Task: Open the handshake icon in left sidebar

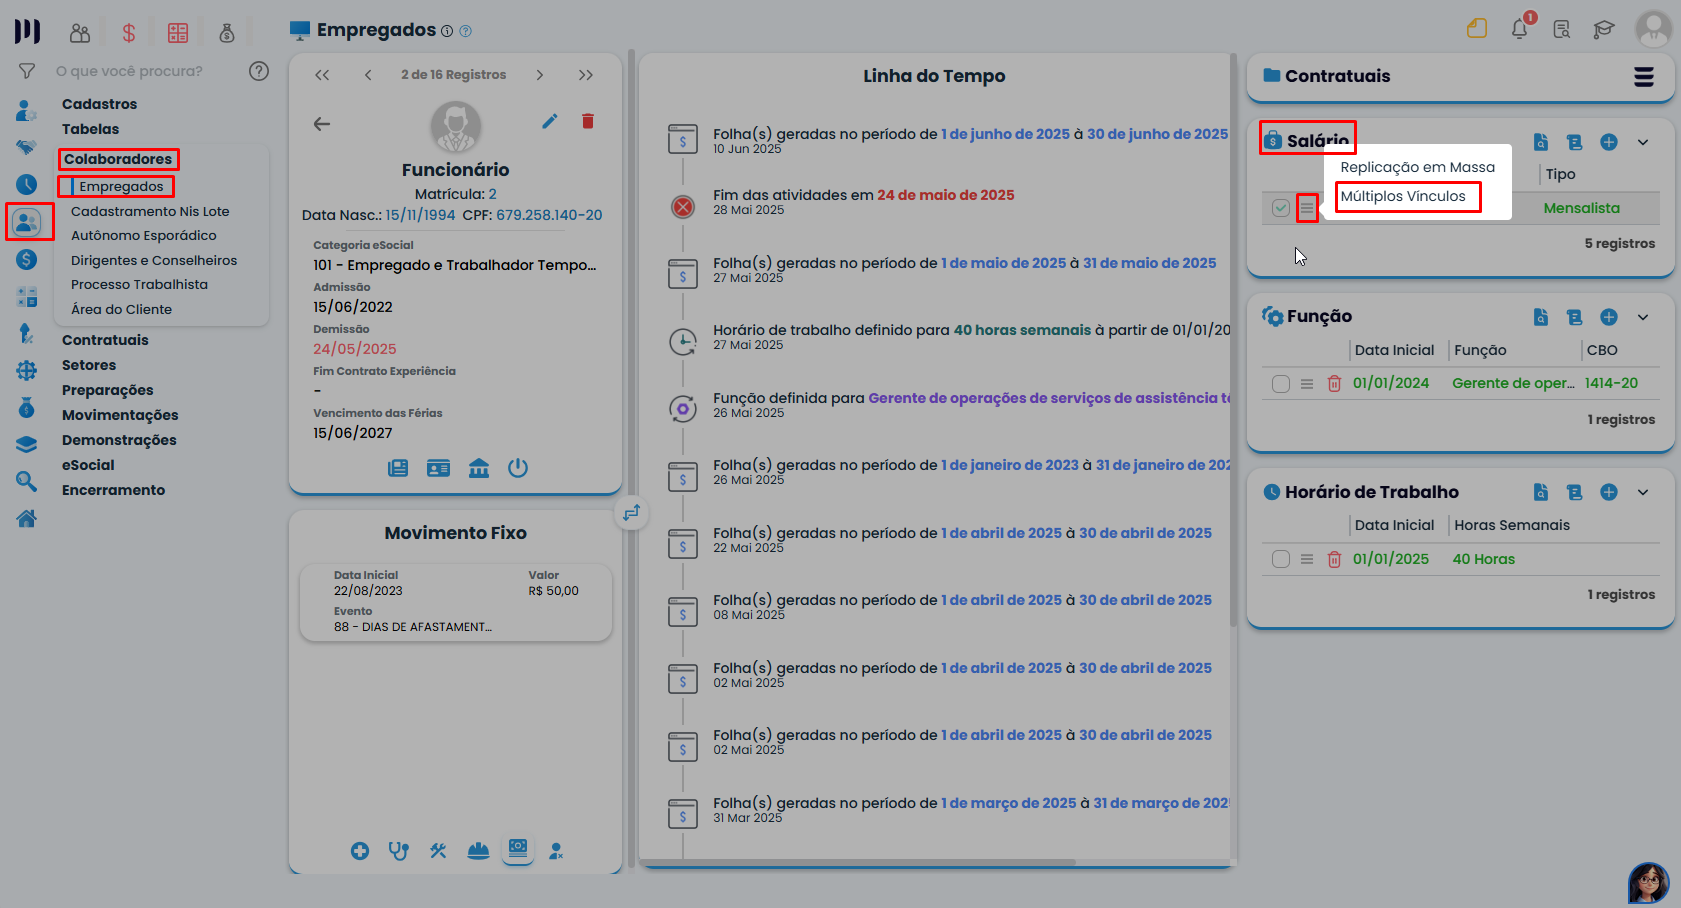Action: 27,147
